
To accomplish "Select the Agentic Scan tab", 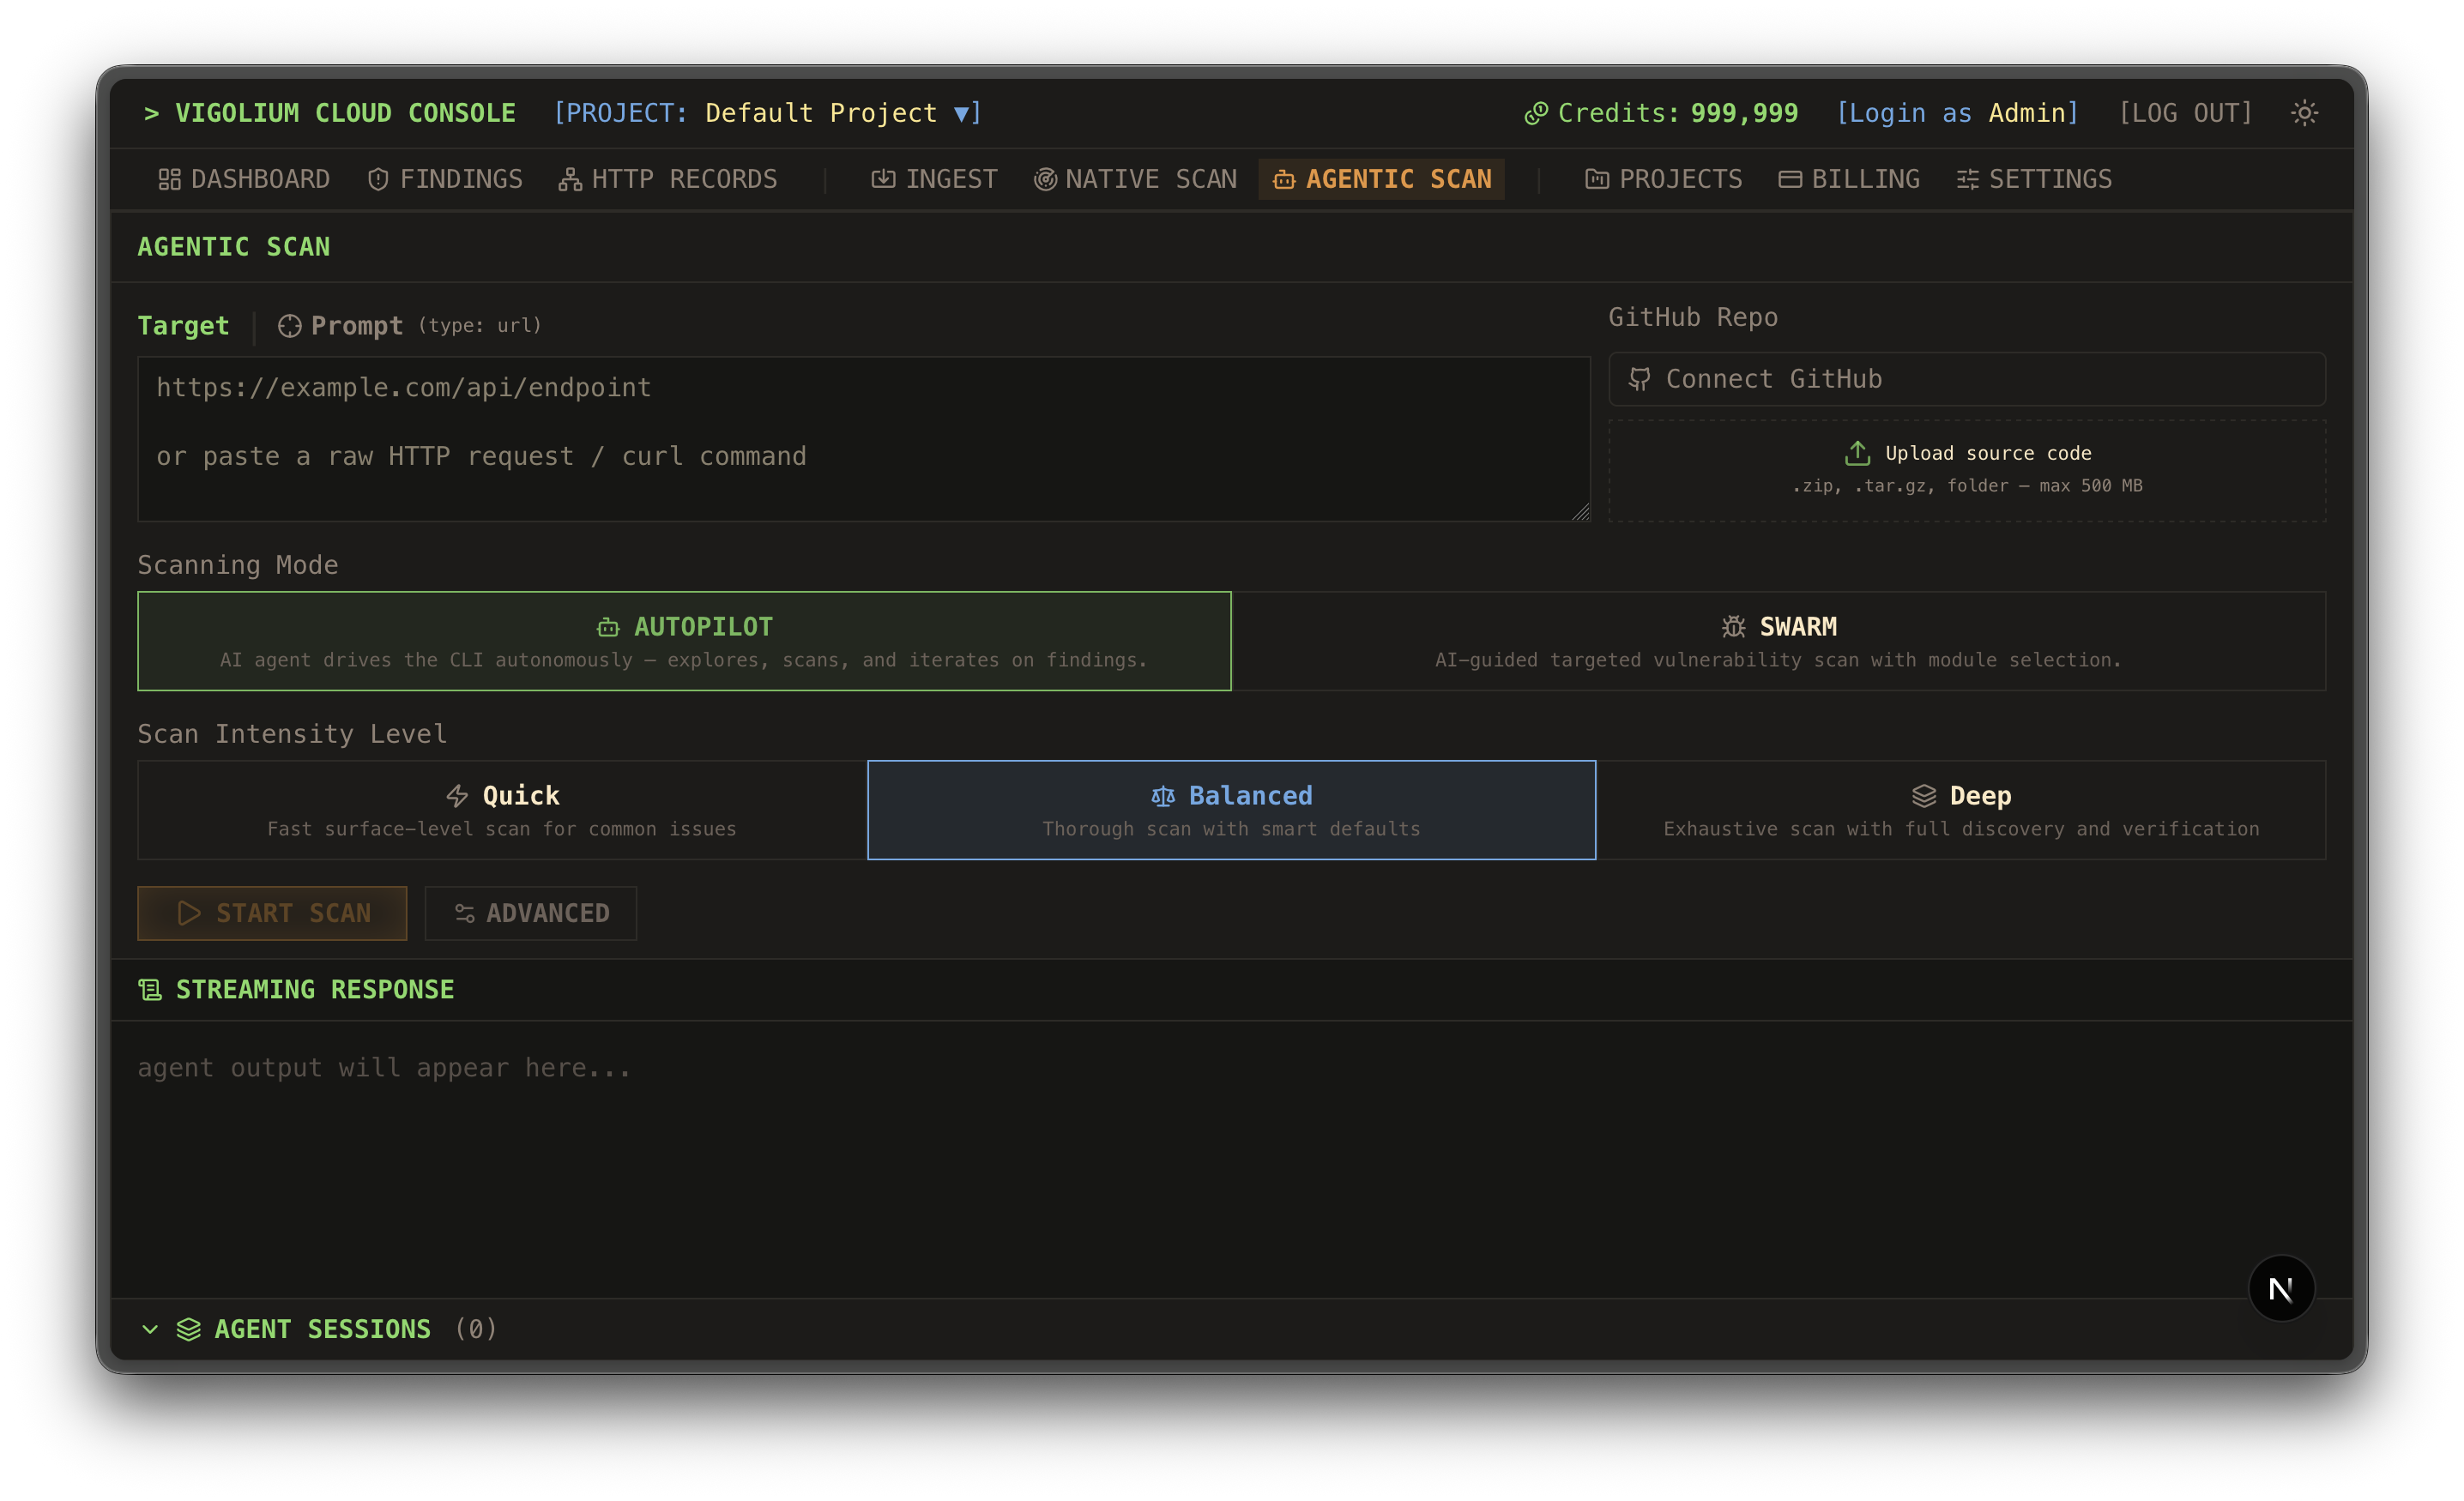I will tap(1381, 179).
